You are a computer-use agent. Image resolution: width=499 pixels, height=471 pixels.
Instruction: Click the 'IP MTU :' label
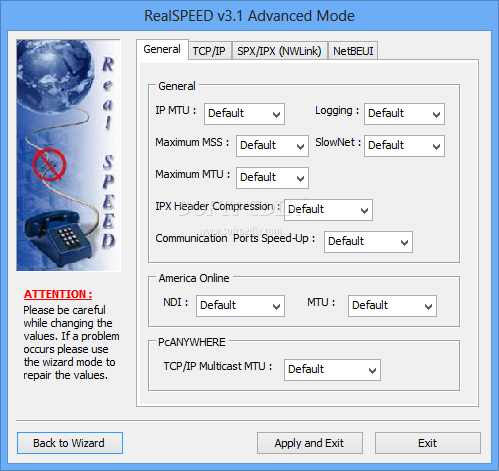(x=176, y=110)
